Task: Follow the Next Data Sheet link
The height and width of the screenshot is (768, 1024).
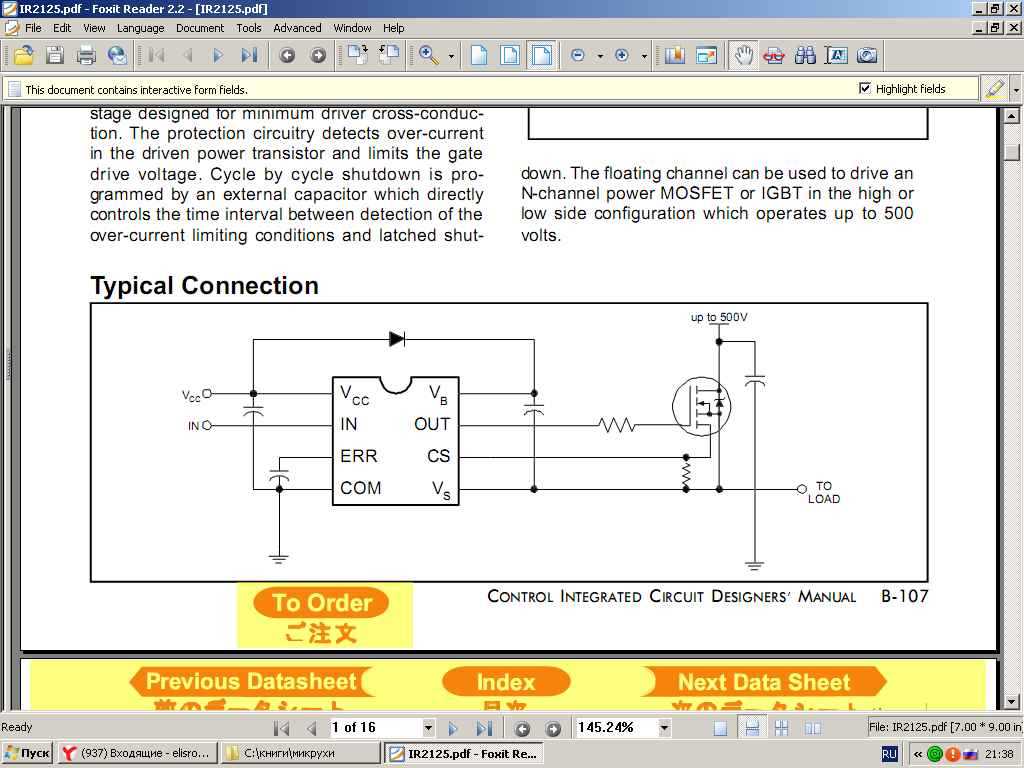Action: click(764, 681)
